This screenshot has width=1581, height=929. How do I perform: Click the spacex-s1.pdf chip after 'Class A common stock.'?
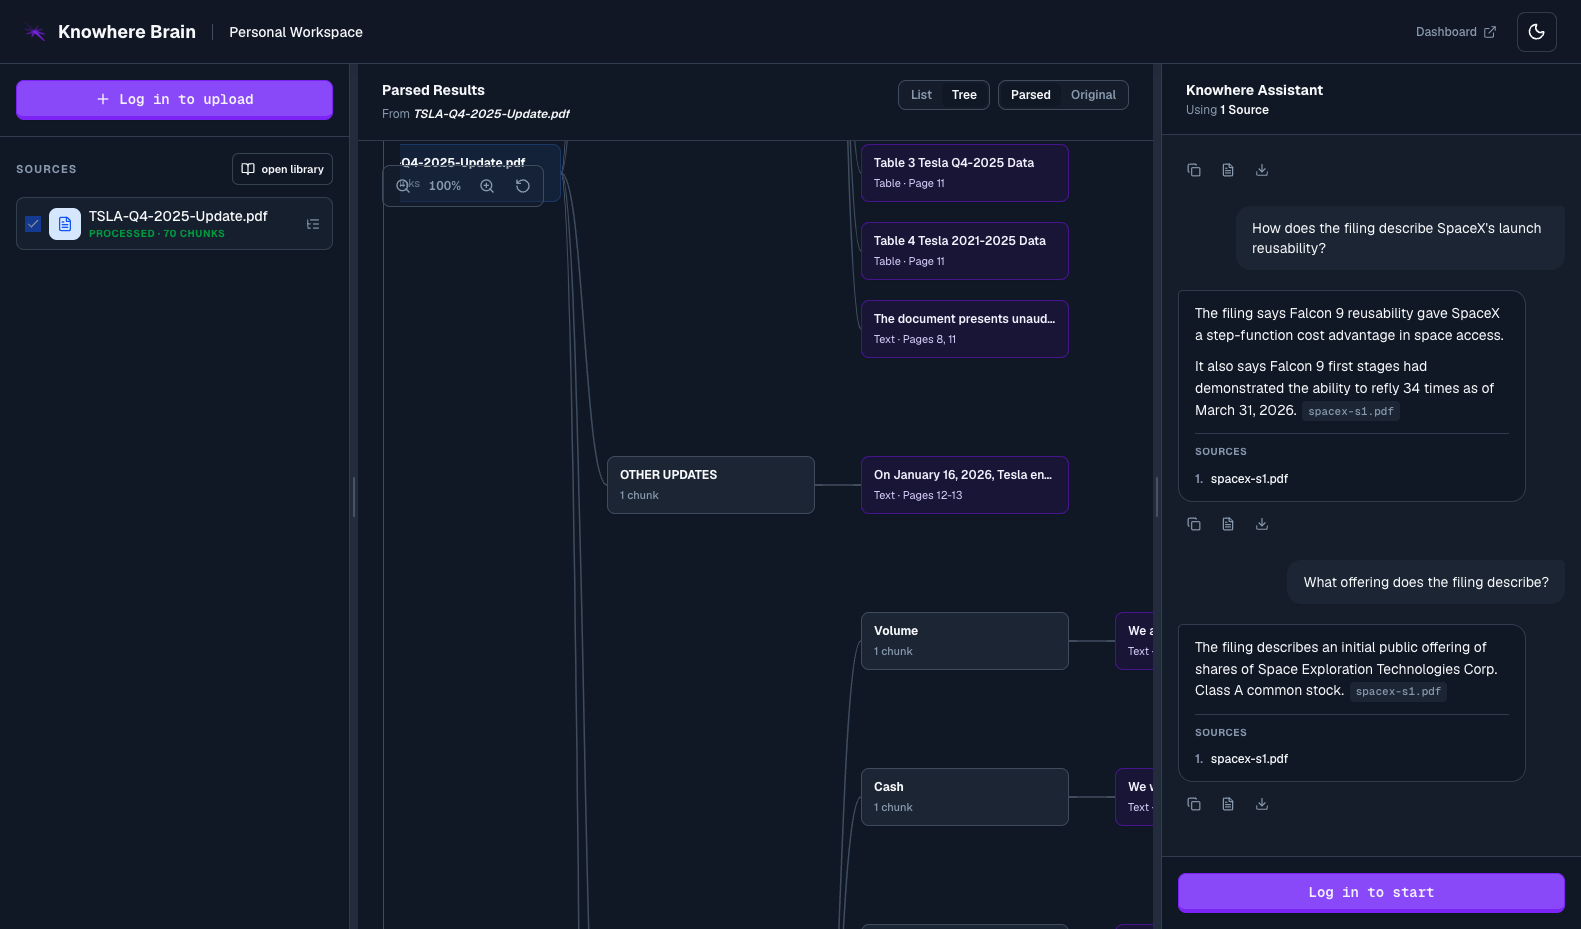coord(1398,691)
